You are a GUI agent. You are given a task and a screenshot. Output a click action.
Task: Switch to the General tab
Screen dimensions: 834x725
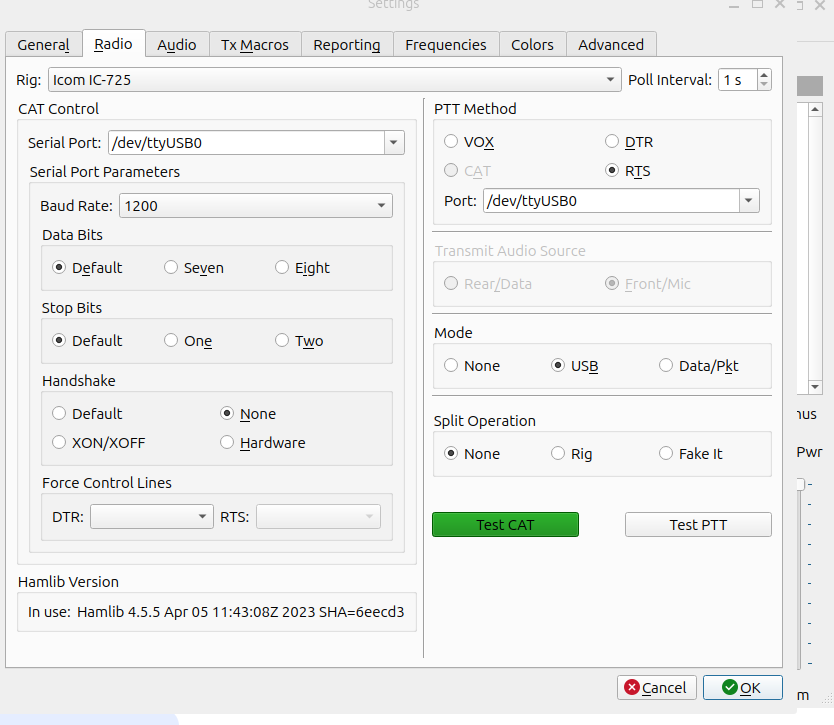(x=43, y=45)
